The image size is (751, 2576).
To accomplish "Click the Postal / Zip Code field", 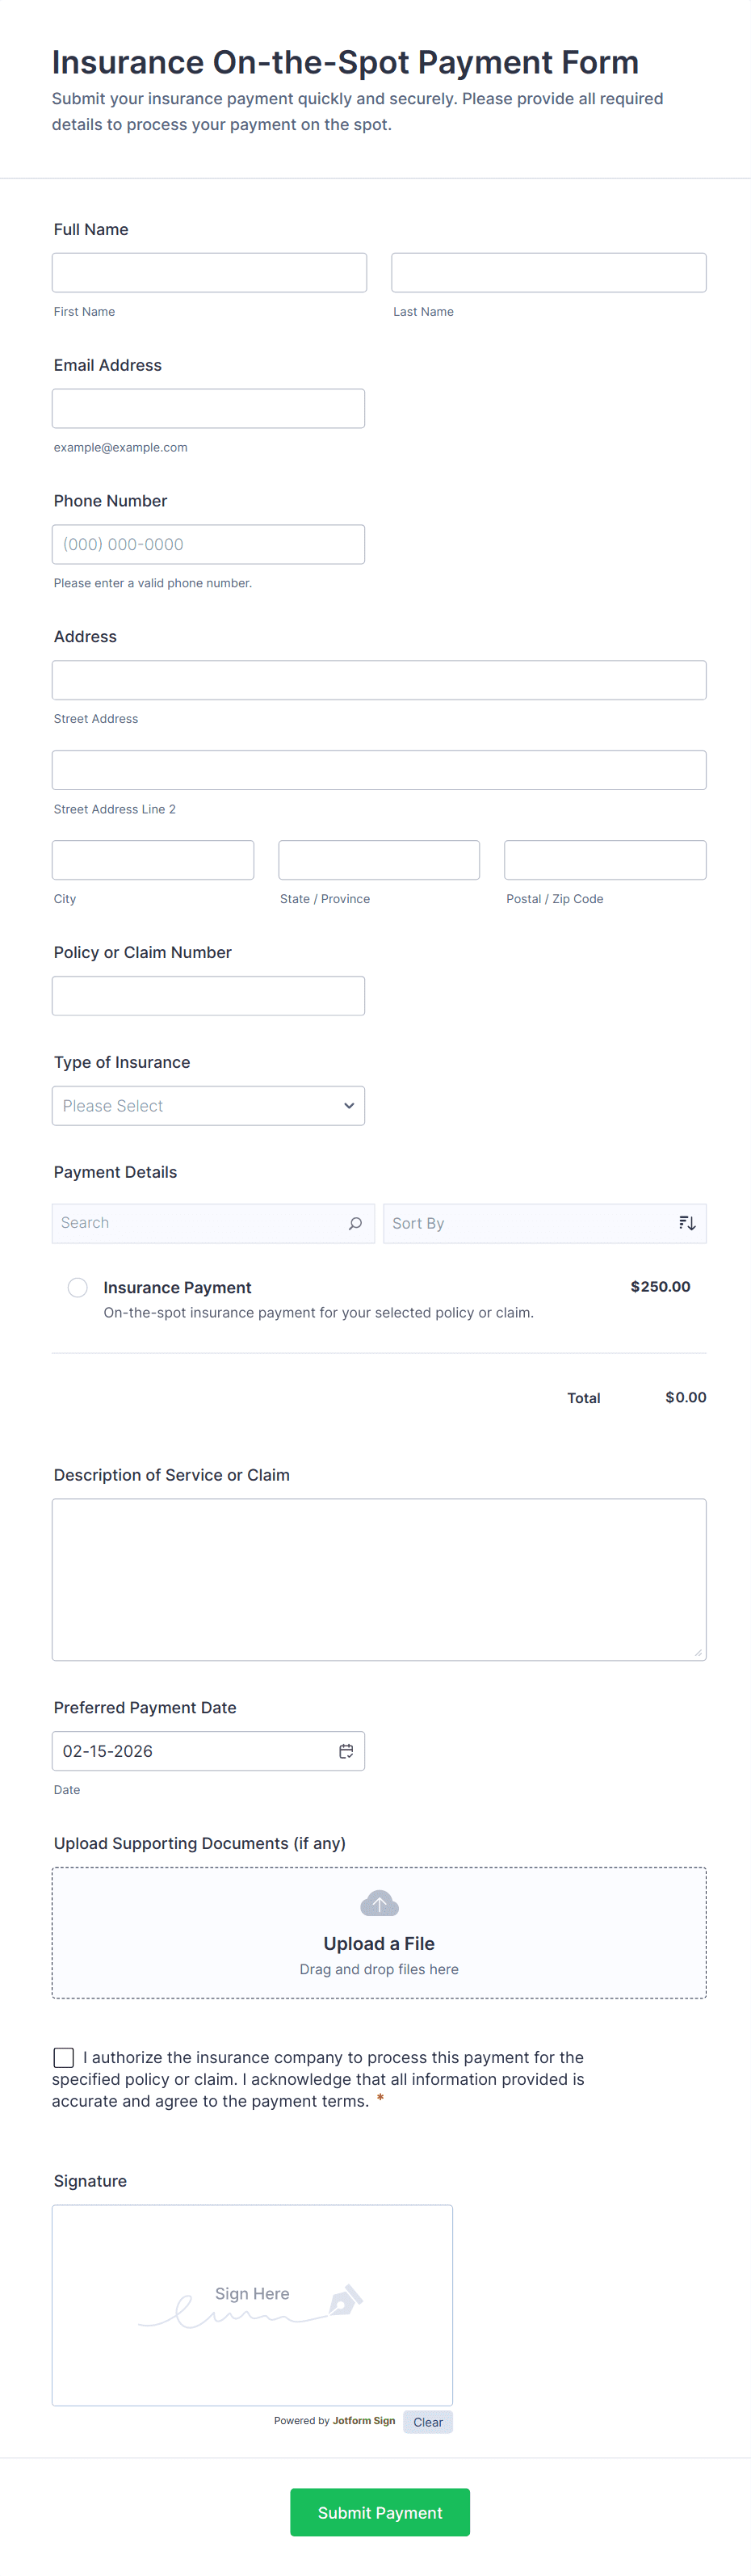I will point(605,860).
